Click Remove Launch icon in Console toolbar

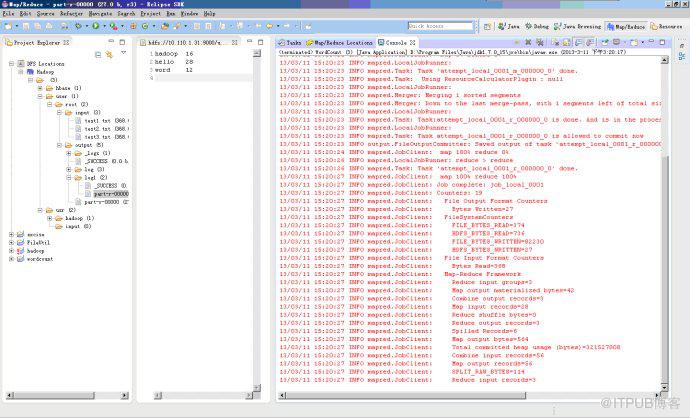pyautogui.click(x=528, y=42)
